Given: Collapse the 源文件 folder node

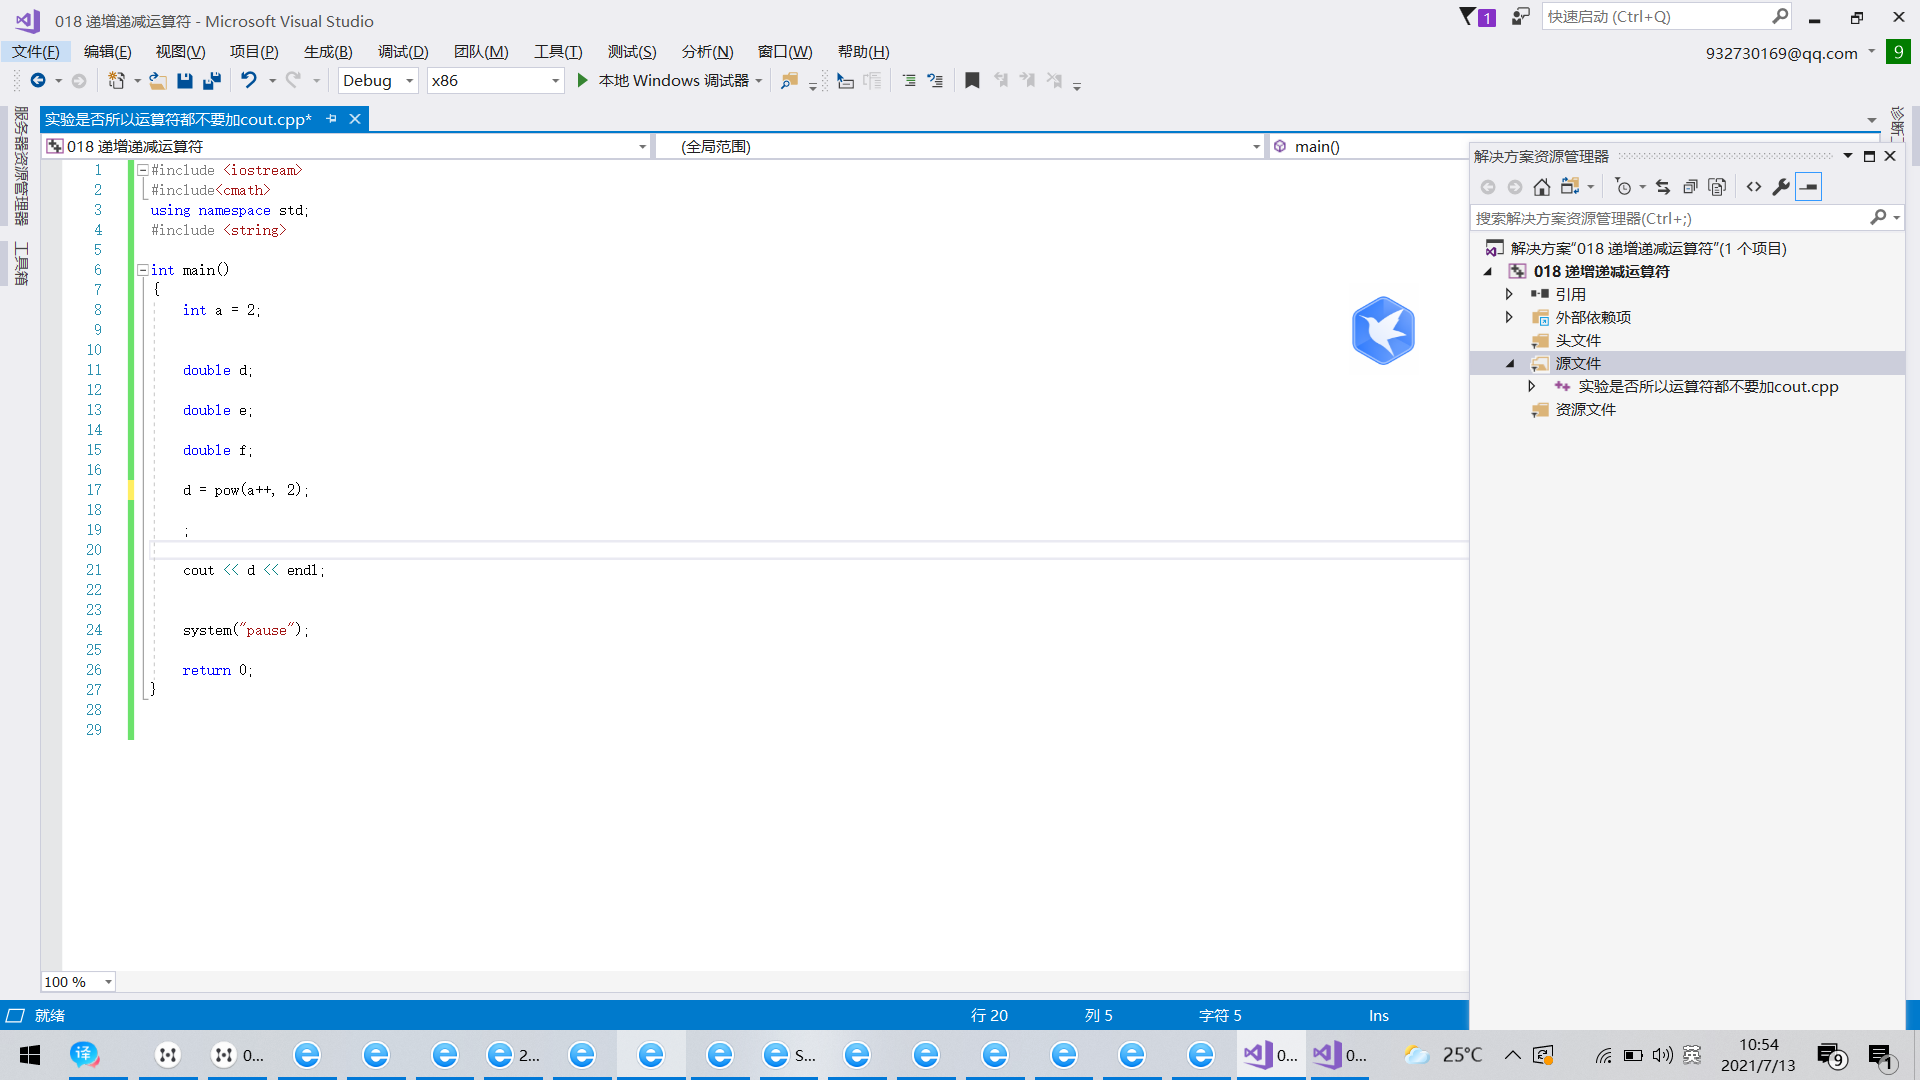Looking at the screenshot, I should [x=1509, y=364].
